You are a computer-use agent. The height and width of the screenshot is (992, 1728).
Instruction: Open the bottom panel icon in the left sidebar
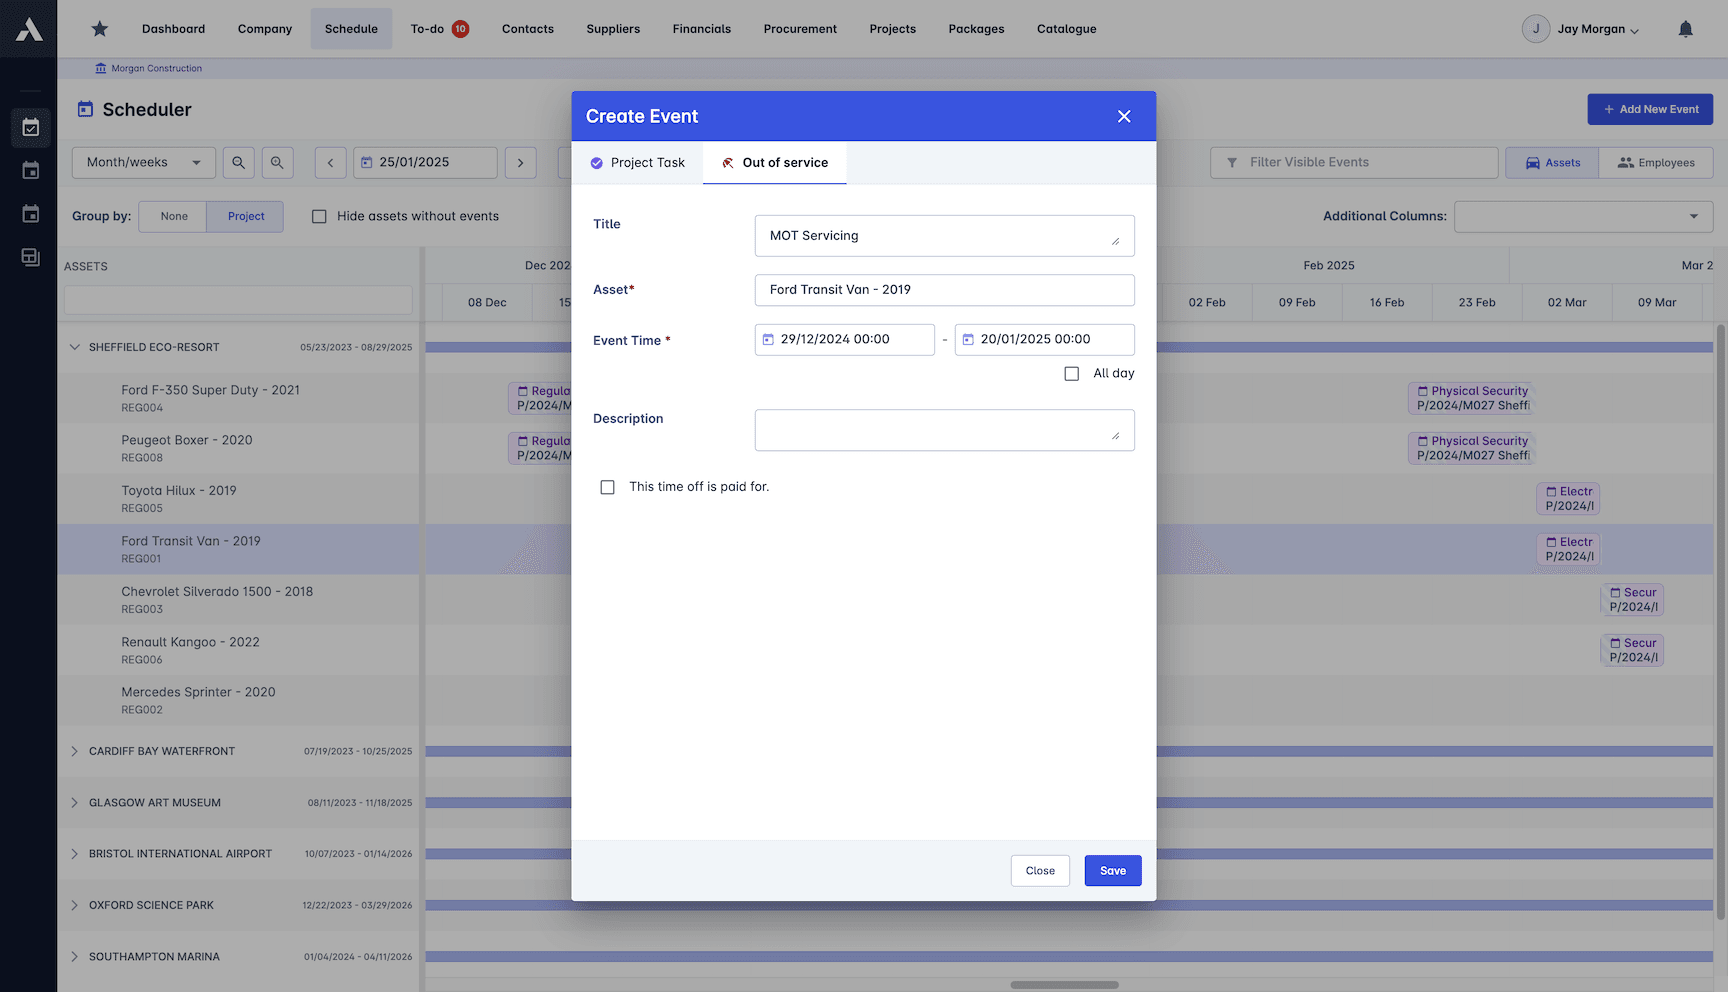point(30,257)
